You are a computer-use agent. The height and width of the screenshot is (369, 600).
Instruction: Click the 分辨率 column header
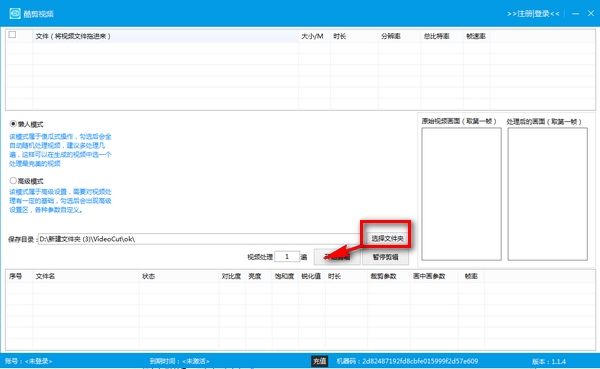(399, 36)
